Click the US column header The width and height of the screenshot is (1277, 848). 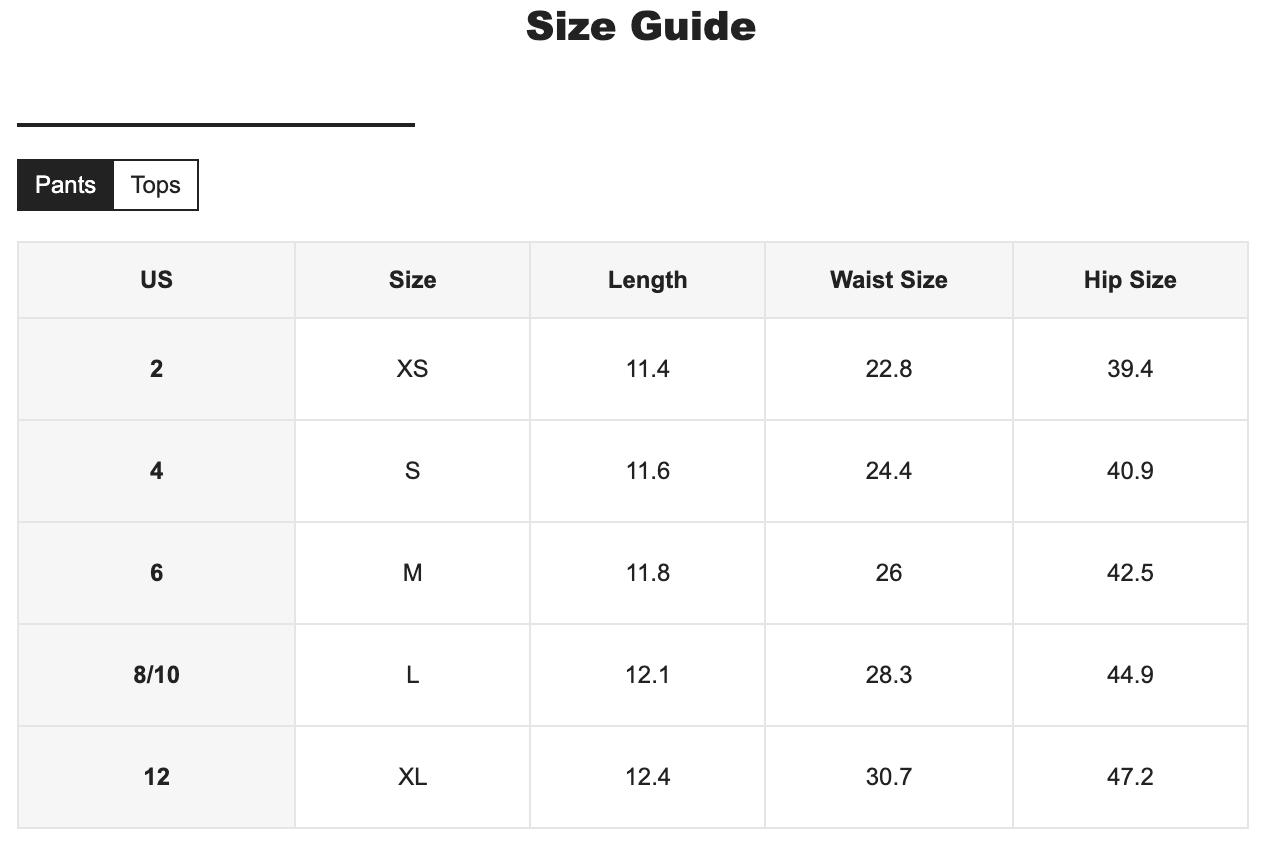click(x=156, y=280)
